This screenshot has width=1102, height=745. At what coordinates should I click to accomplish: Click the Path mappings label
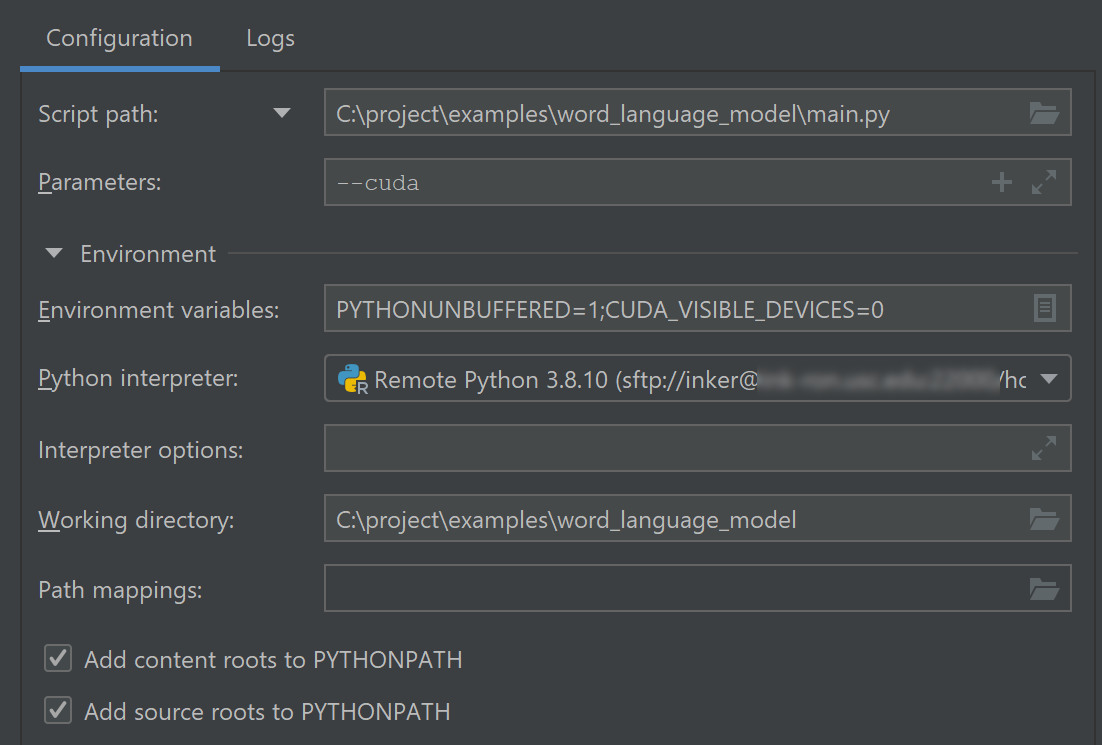point(120,590)
